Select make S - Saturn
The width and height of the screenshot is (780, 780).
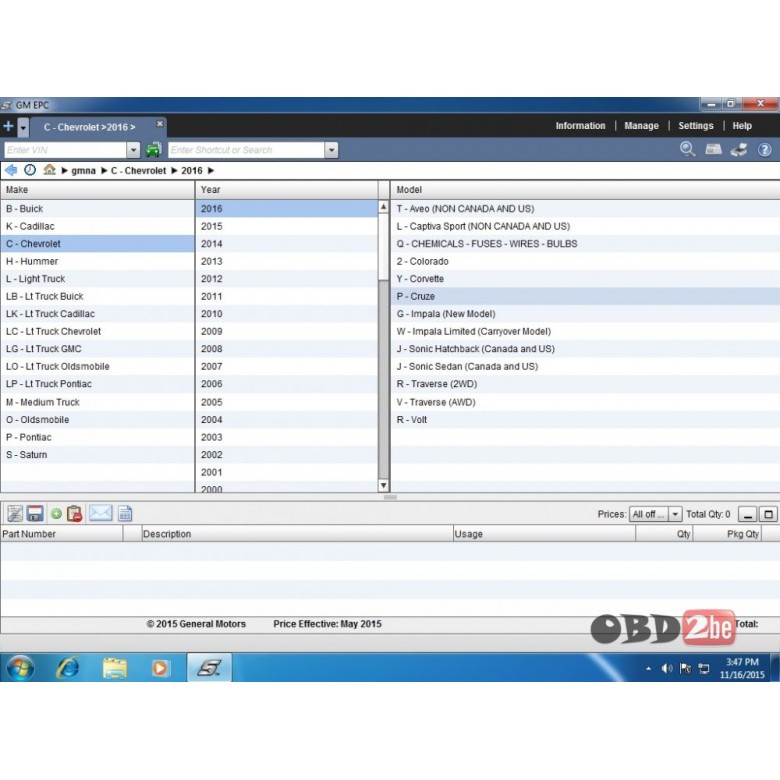pyautogui.click(x=98, y=455)
